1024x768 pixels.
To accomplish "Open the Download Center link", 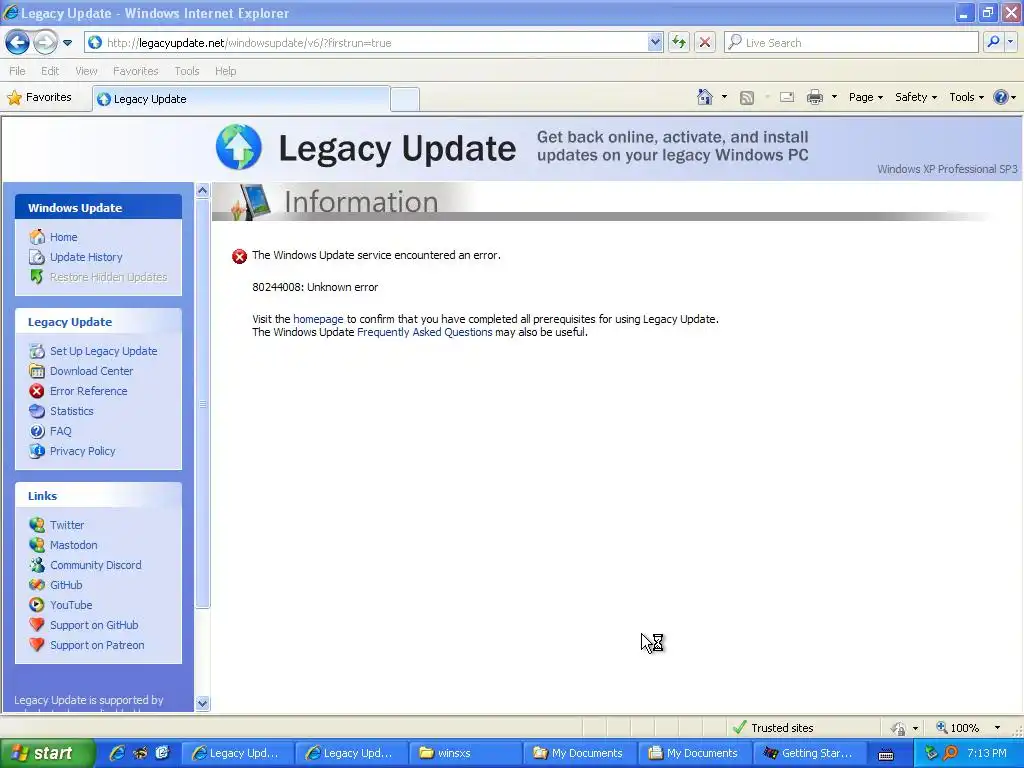I will (91, 371).
